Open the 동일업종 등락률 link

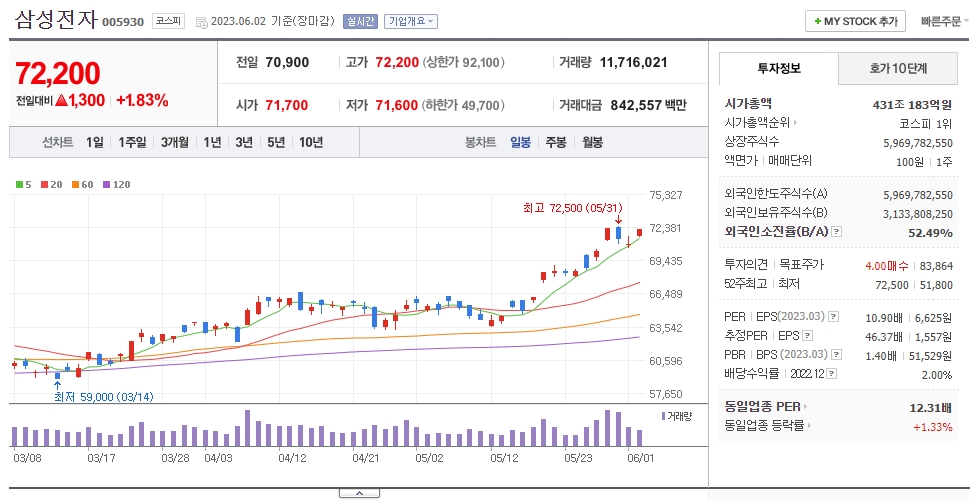coord(768,426)
